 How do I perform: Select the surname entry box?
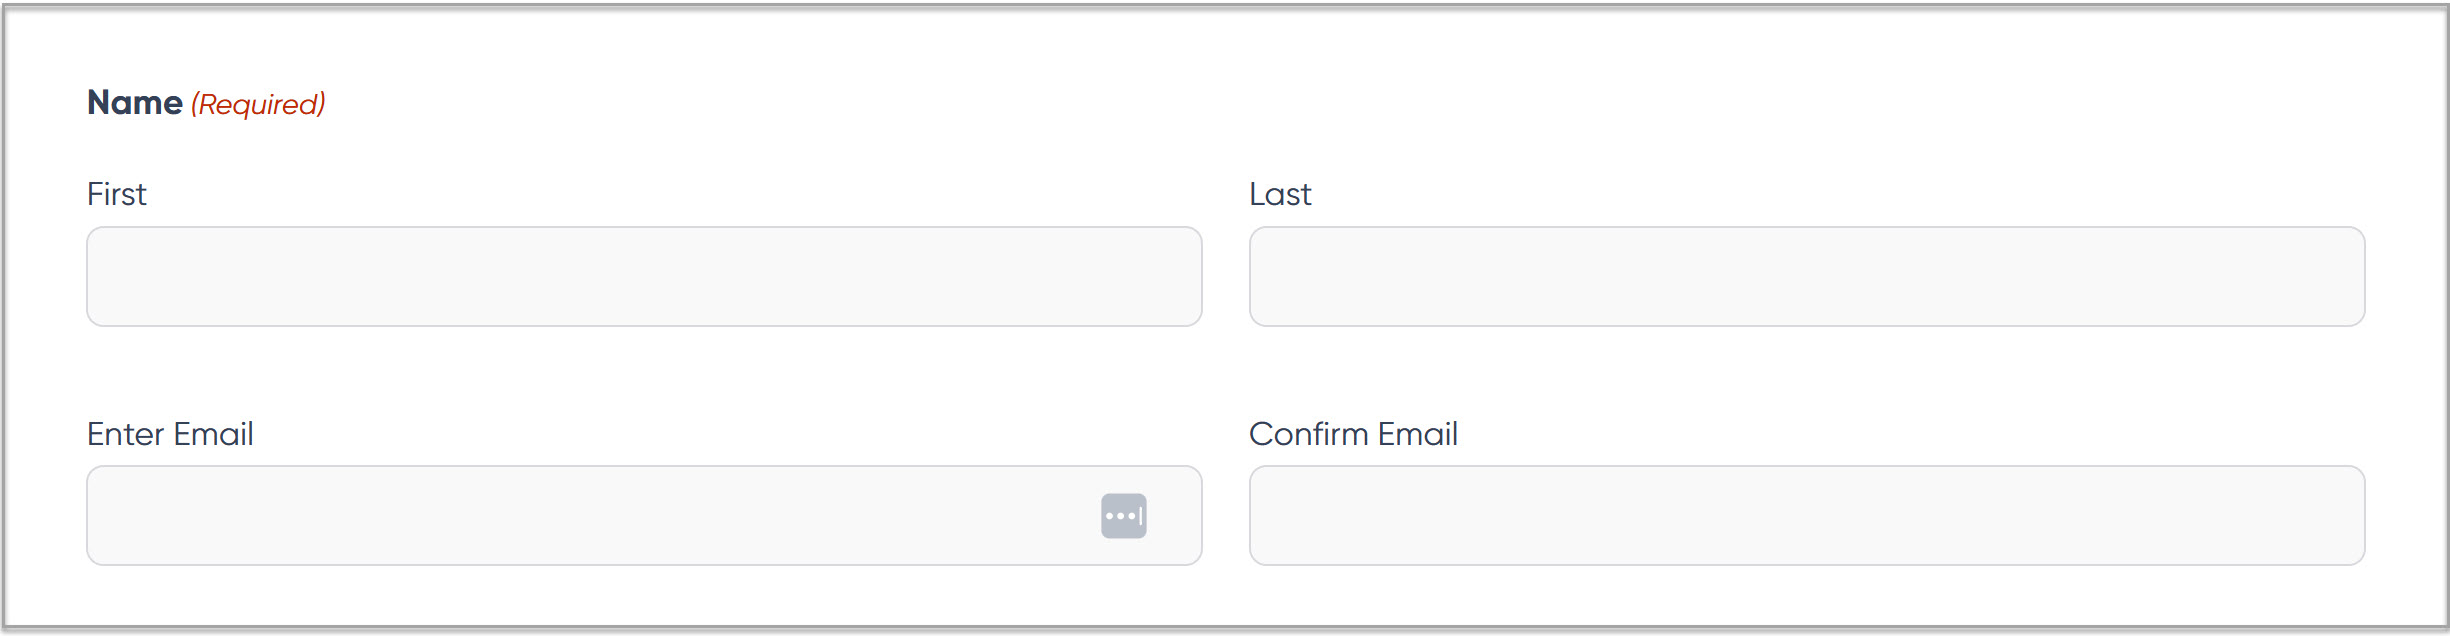click(1806, 276)
